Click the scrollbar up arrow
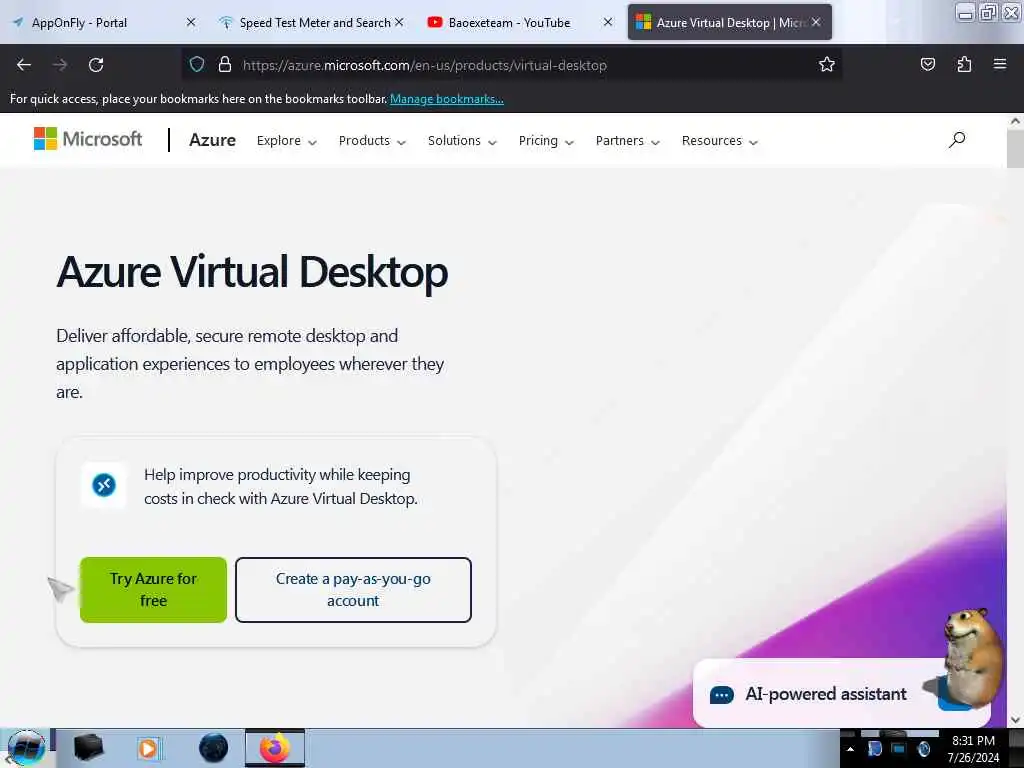 click(x=1015, y=121)
